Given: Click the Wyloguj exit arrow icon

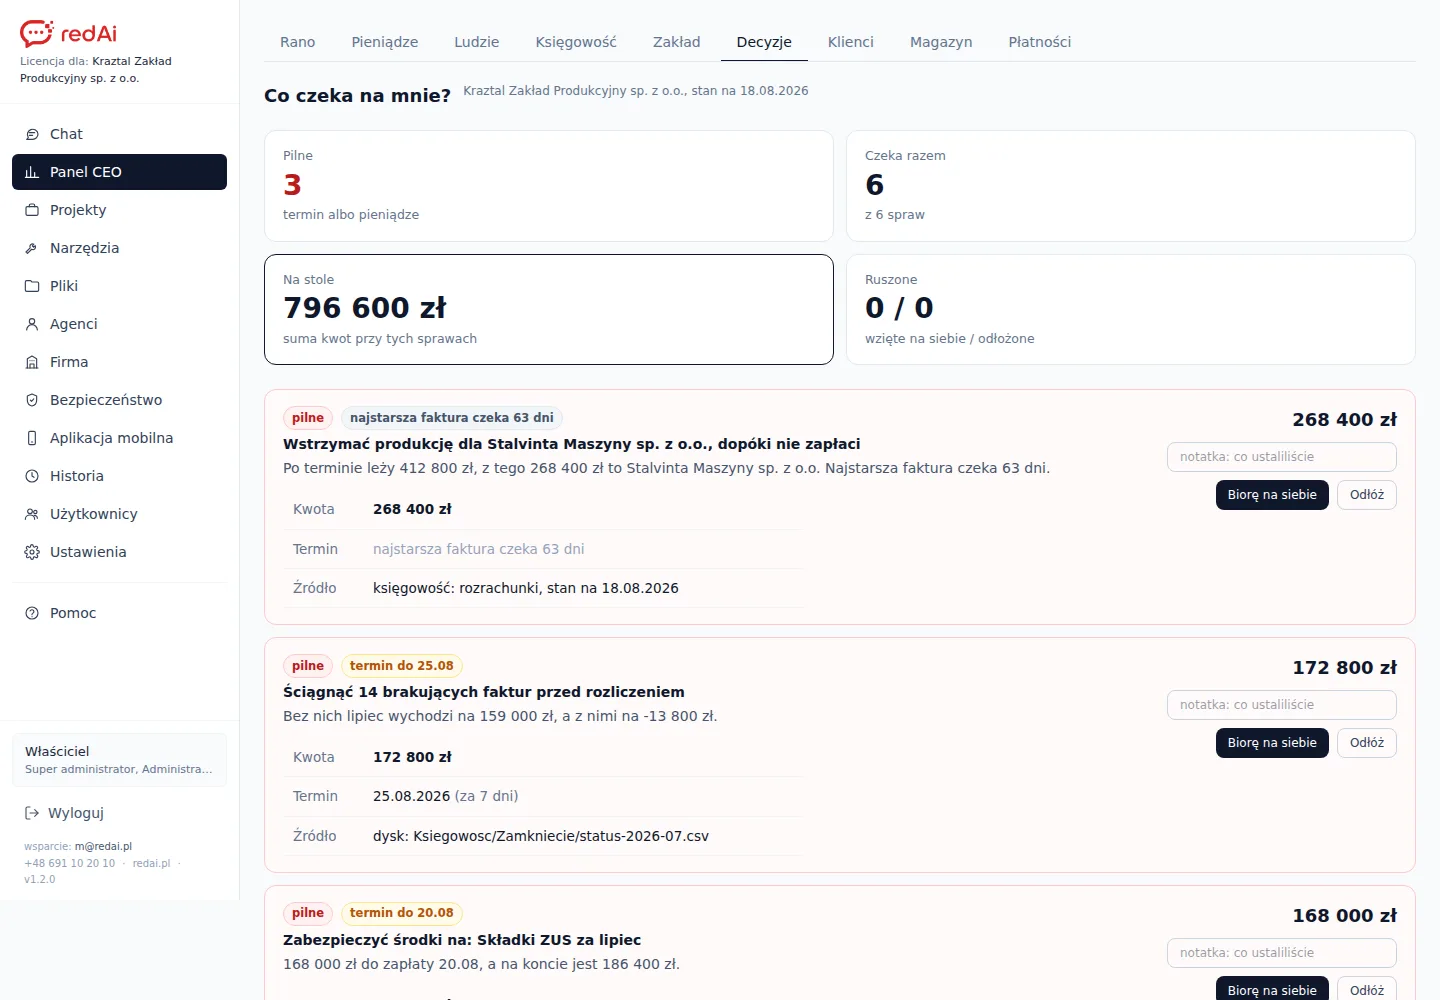Looking at the screenshot, I should pyautogui.click(x=32, y=813).
